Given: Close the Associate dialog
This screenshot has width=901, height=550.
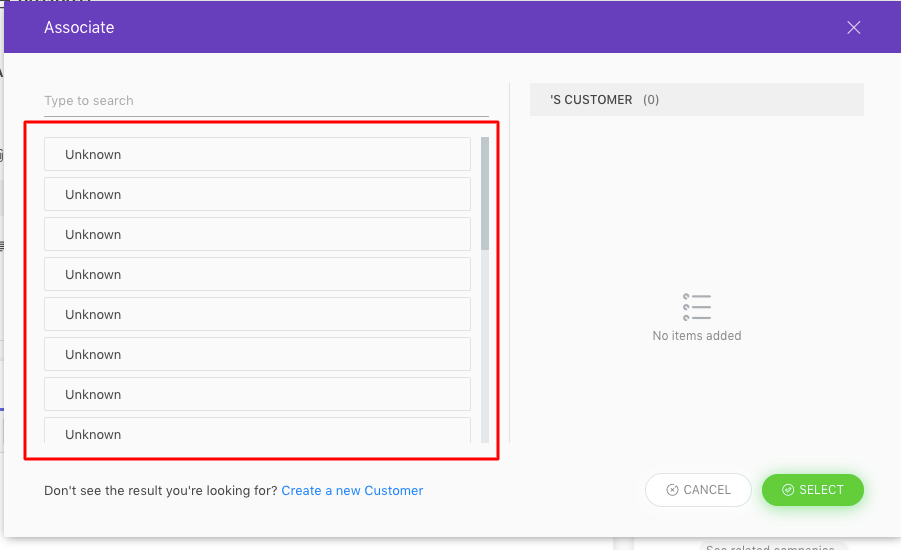Looking at the screenshot, I should click(x=853, y=28).
